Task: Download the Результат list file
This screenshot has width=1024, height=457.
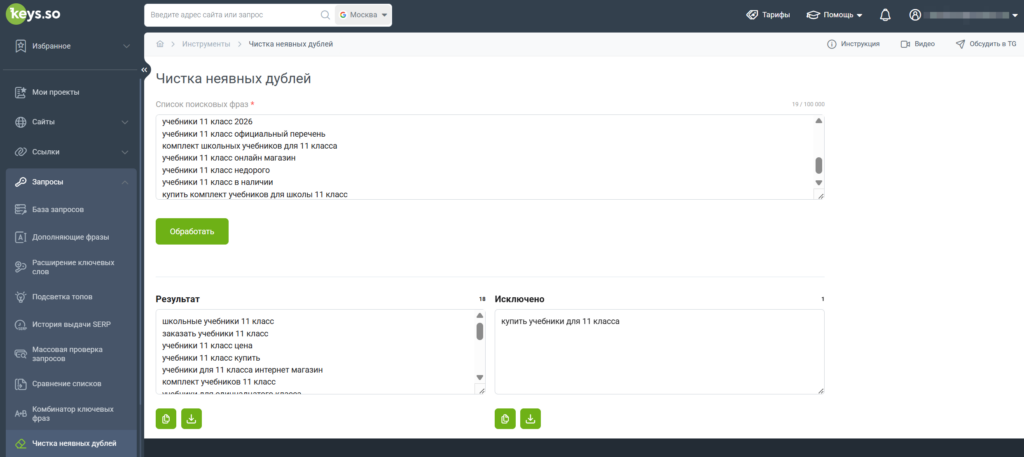Action: pos(191,418)
